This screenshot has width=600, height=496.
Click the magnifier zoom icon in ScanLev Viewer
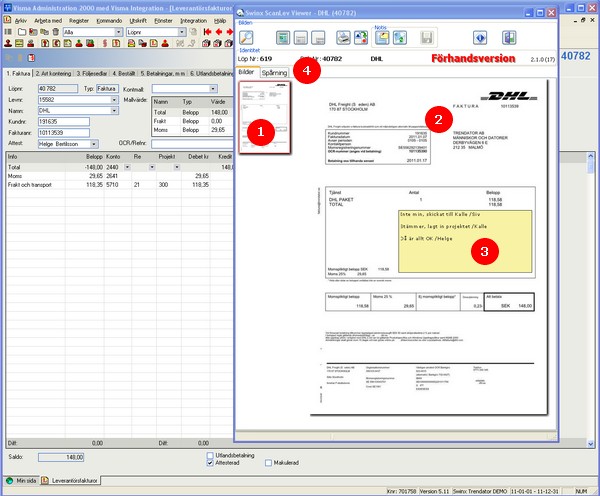pyautogui.click(x=246, y=38)
